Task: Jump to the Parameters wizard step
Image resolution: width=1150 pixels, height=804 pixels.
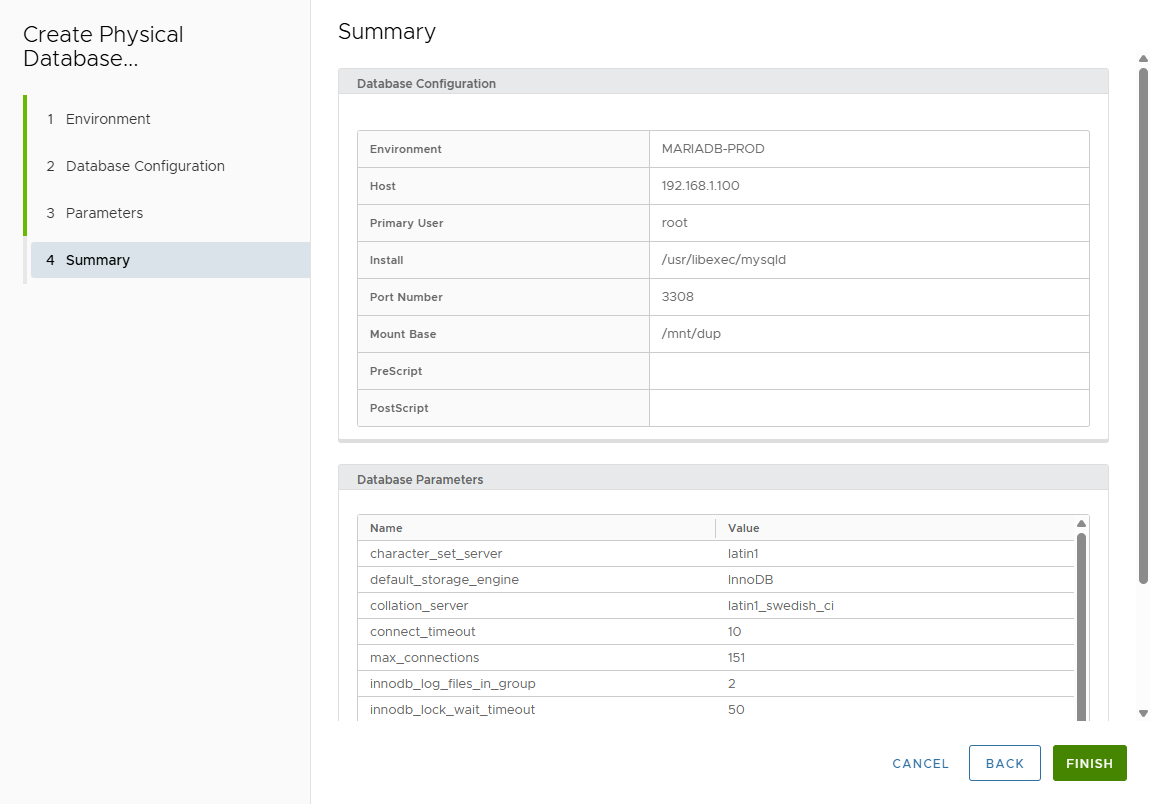Action: [104, 213]
